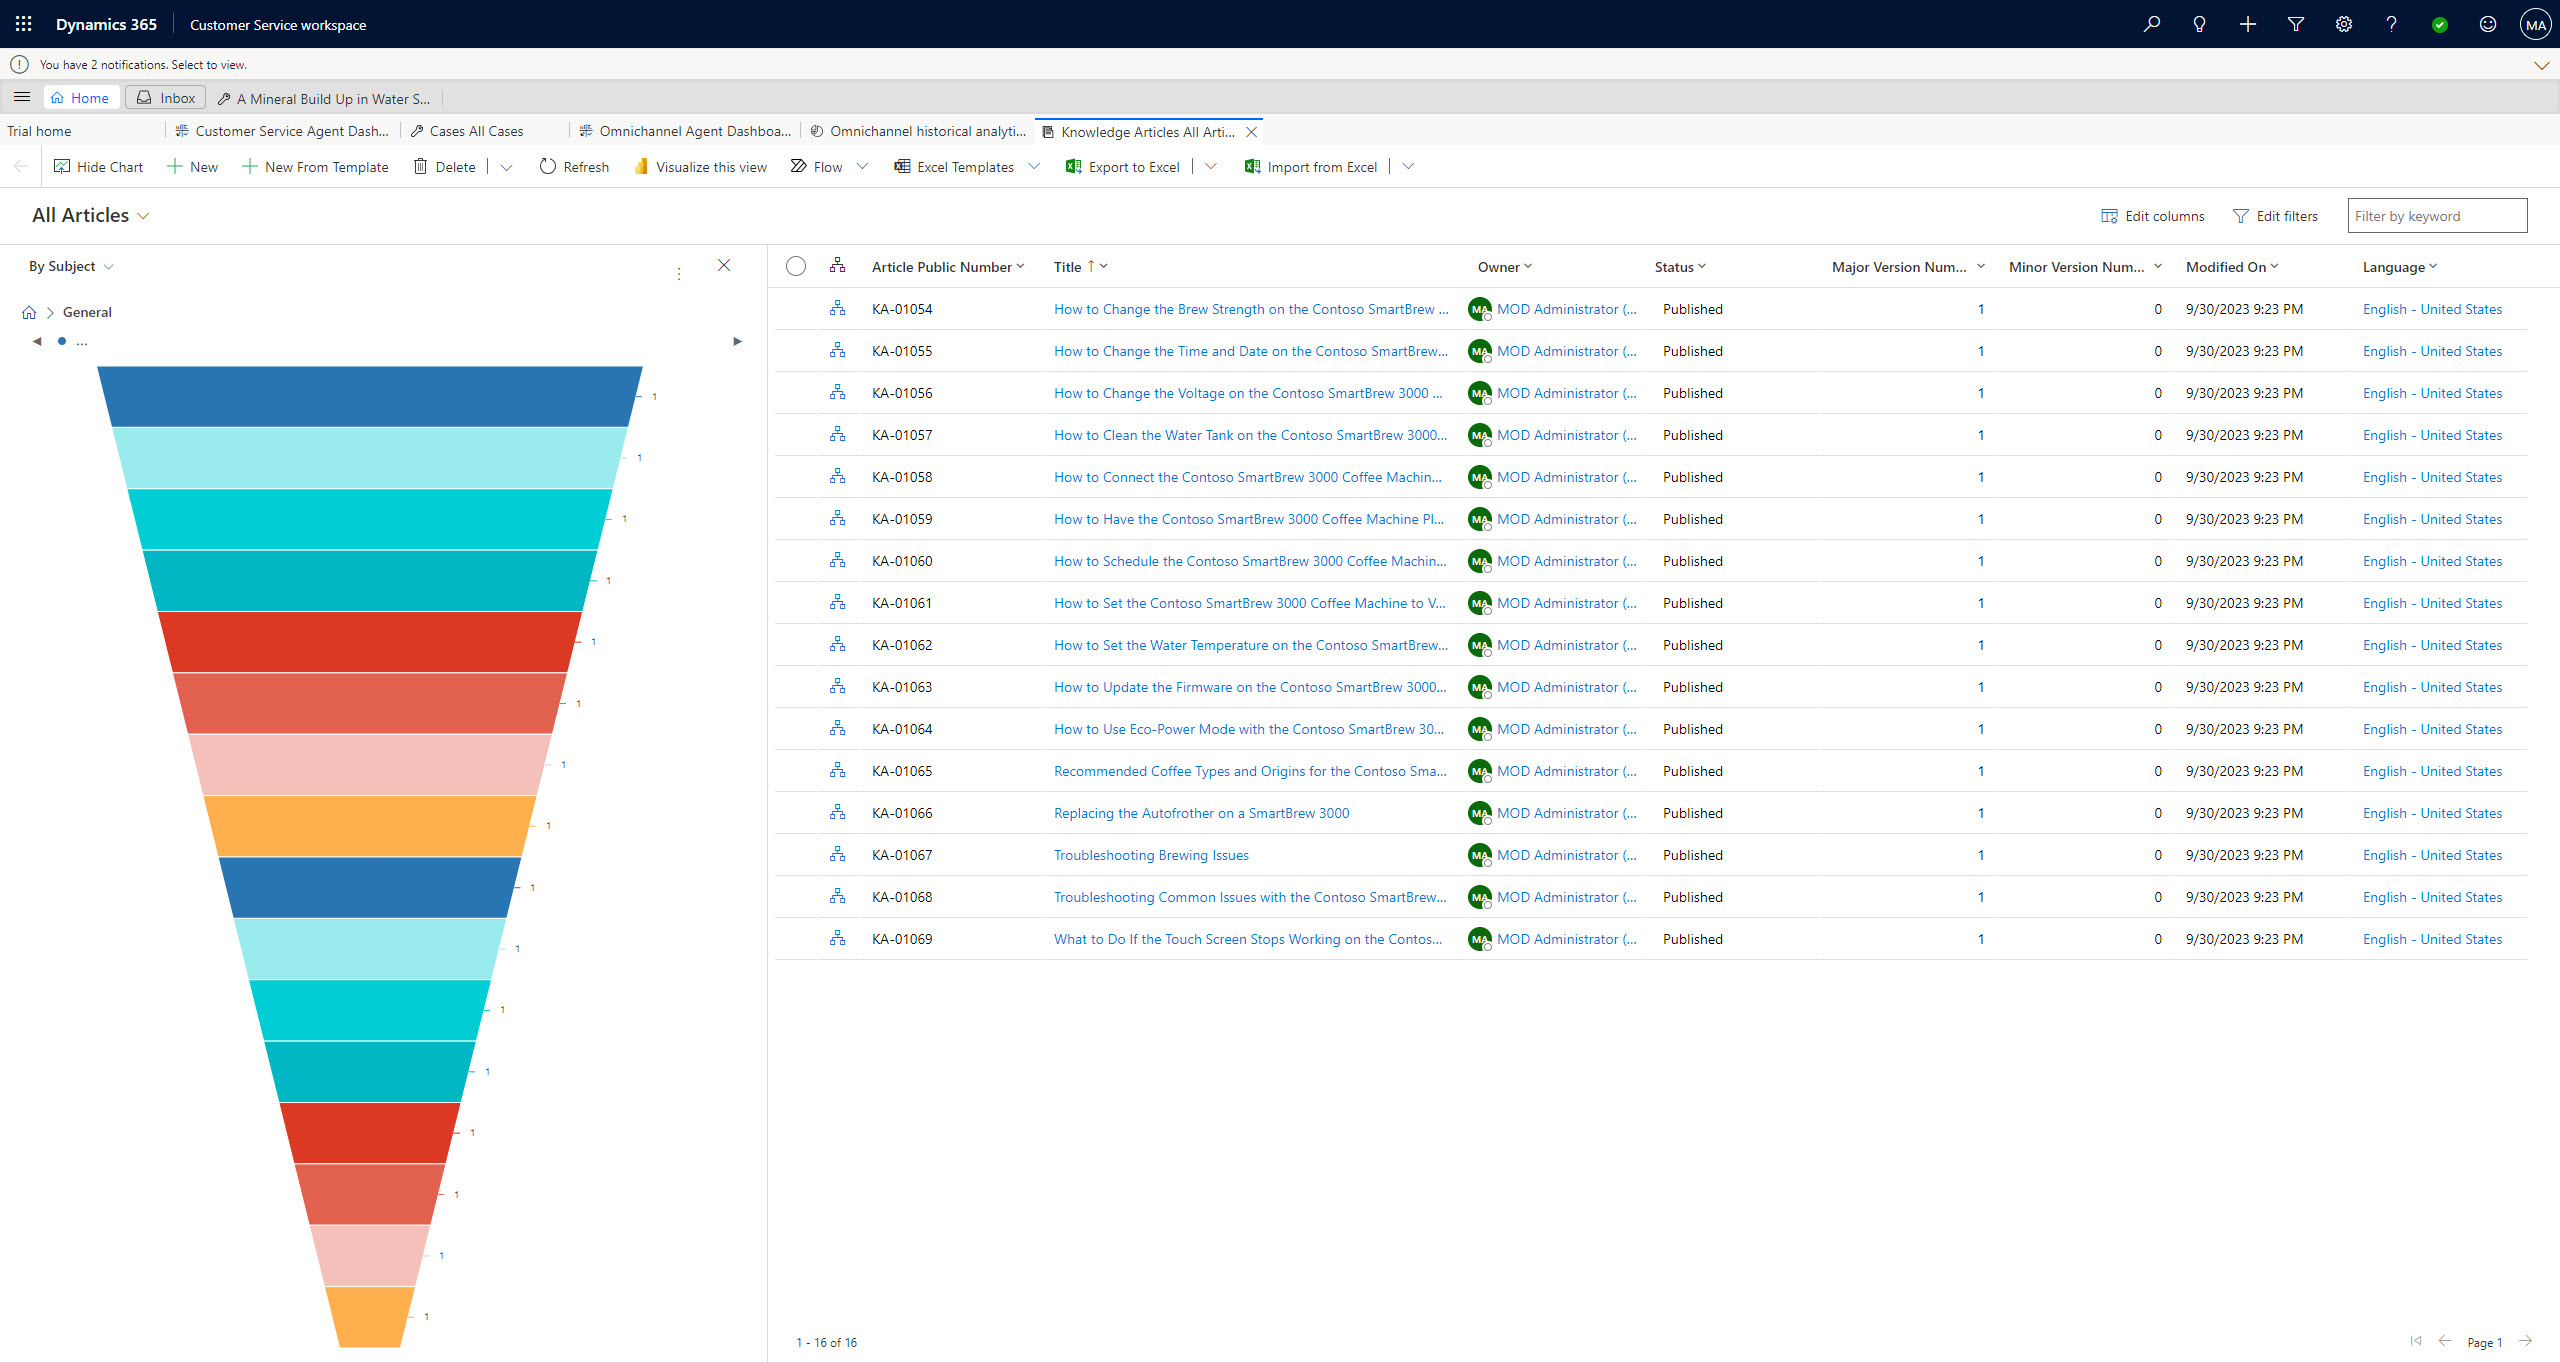Image resolution: width=2560 pixels, height=1363 pixels.
Task: Open Omnichannel historical analytics tab
Action: [x=918, y=131]
